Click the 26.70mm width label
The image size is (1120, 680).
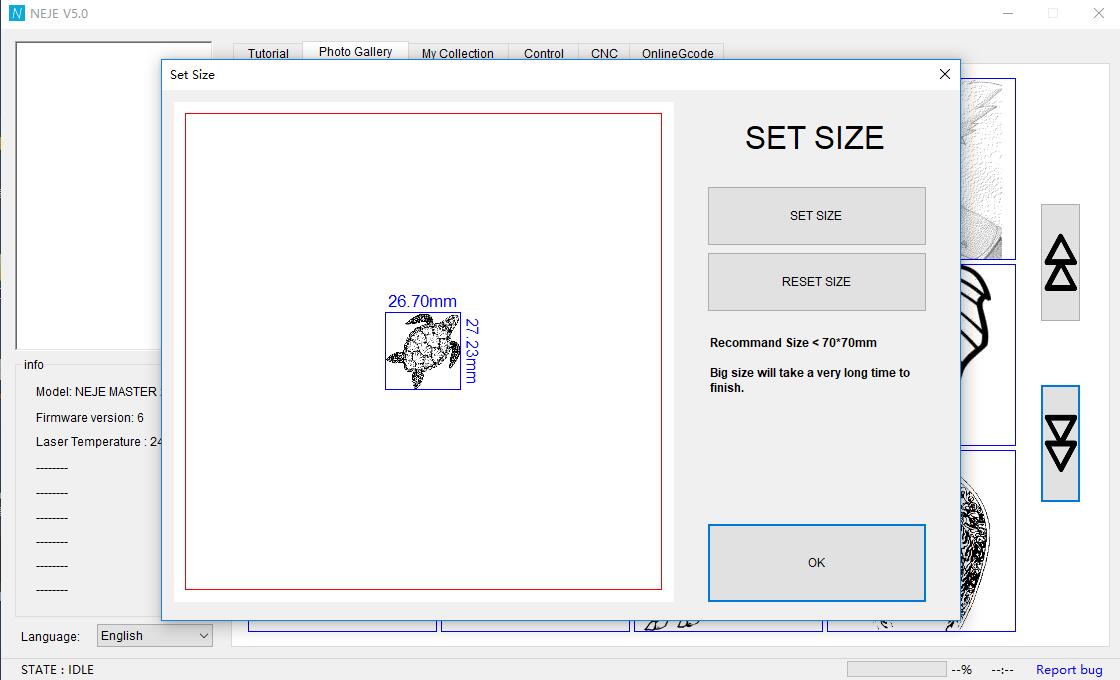tap(422, 301)
